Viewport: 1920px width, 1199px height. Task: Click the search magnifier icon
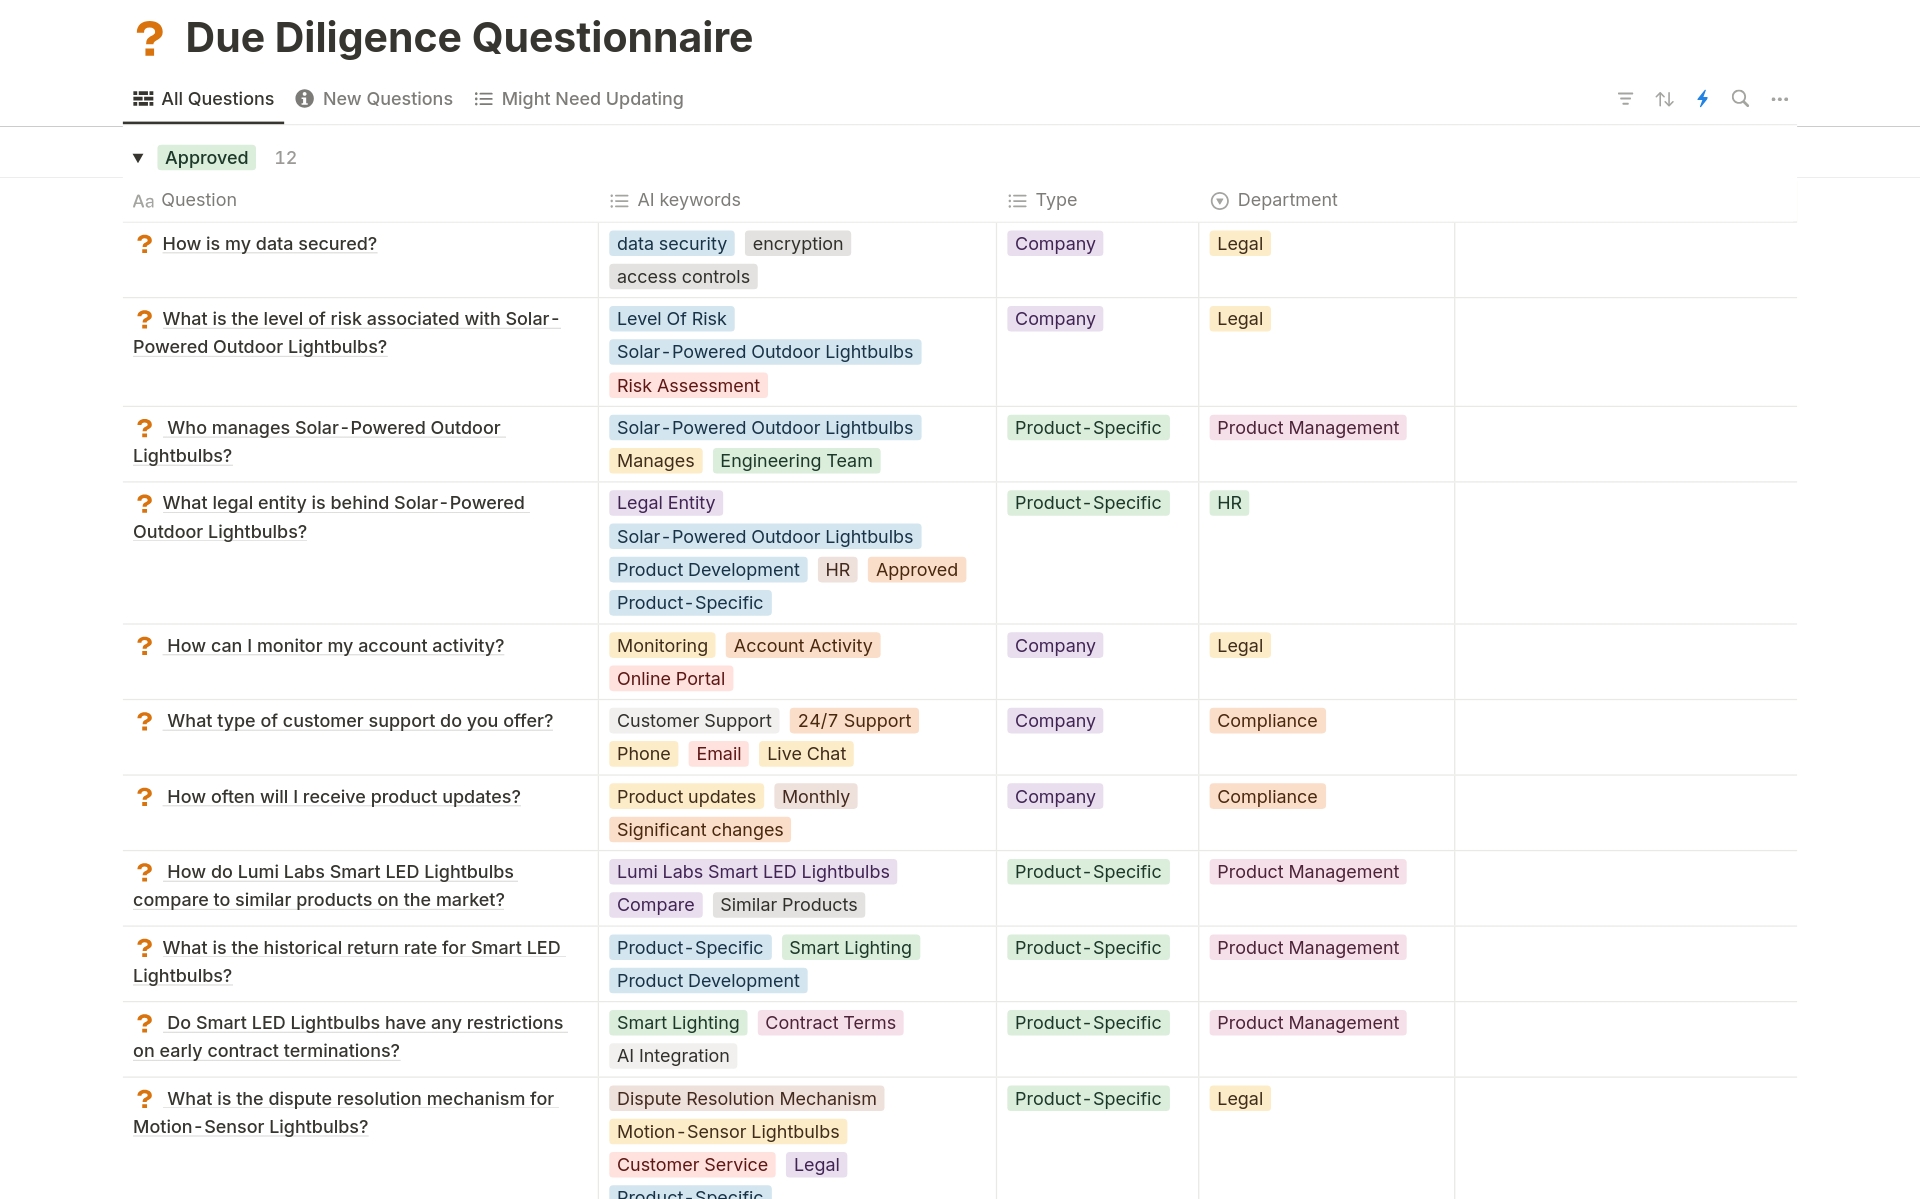pyautogui.click(x=1740, y=99)
